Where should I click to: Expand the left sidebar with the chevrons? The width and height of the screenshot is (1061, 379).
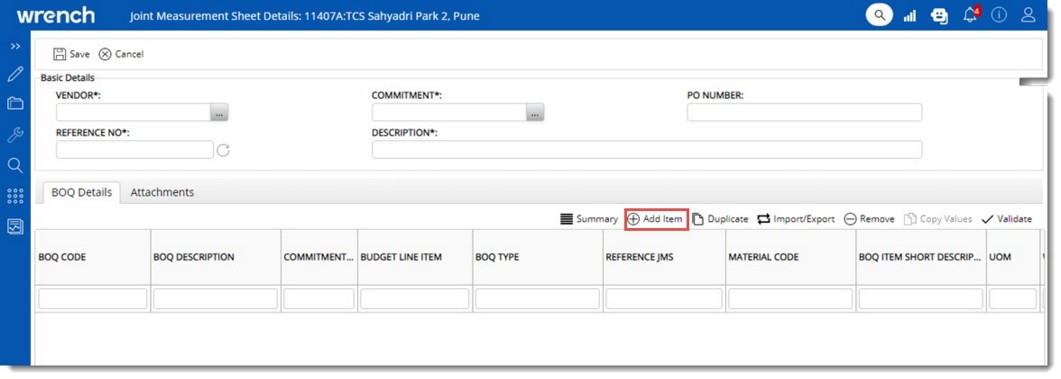click(x=15, y=46)
